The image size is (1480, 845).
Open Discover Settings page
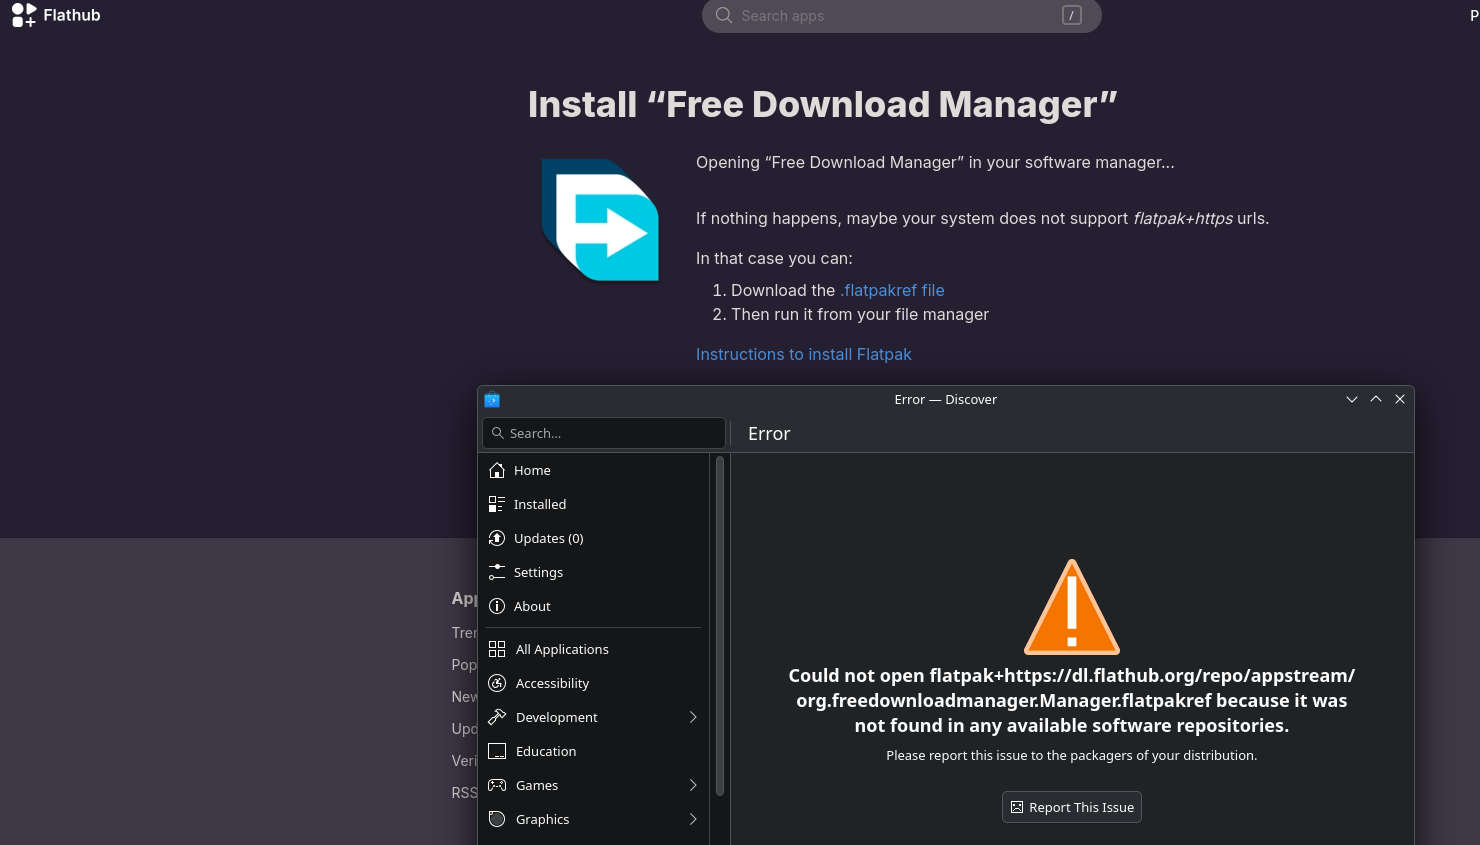pos(538,572)
